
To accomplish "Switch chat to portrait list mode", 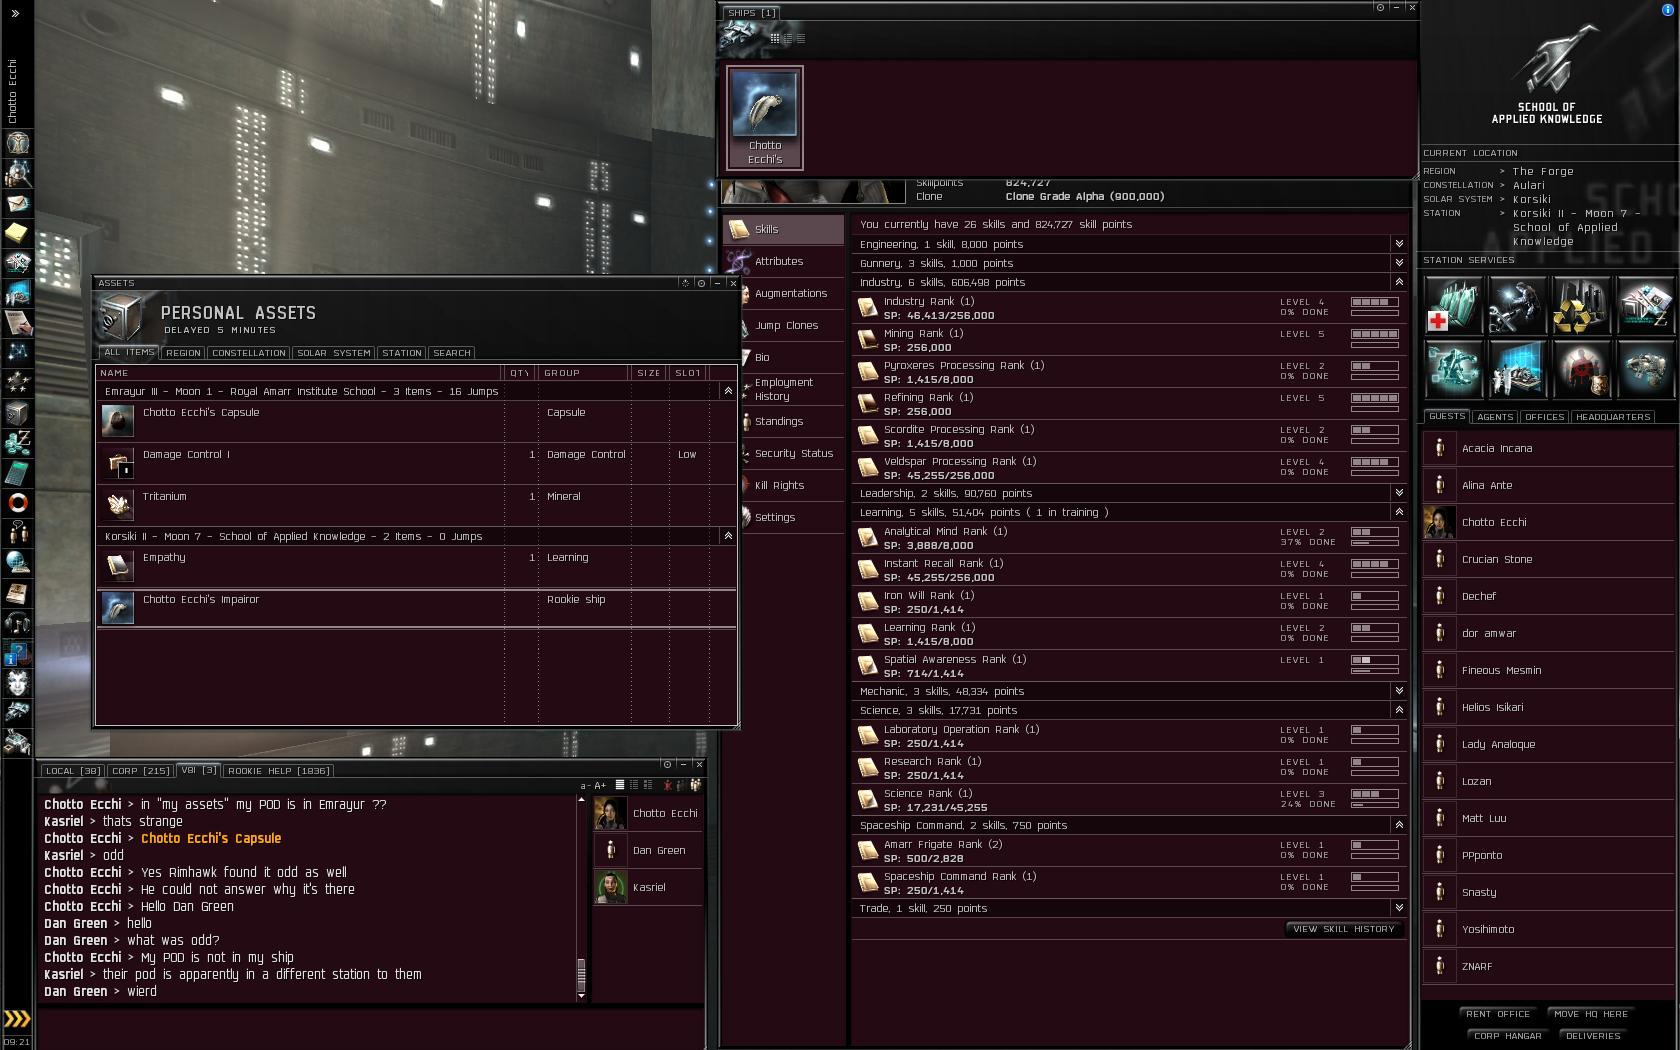I will click(x=647, y=785).
